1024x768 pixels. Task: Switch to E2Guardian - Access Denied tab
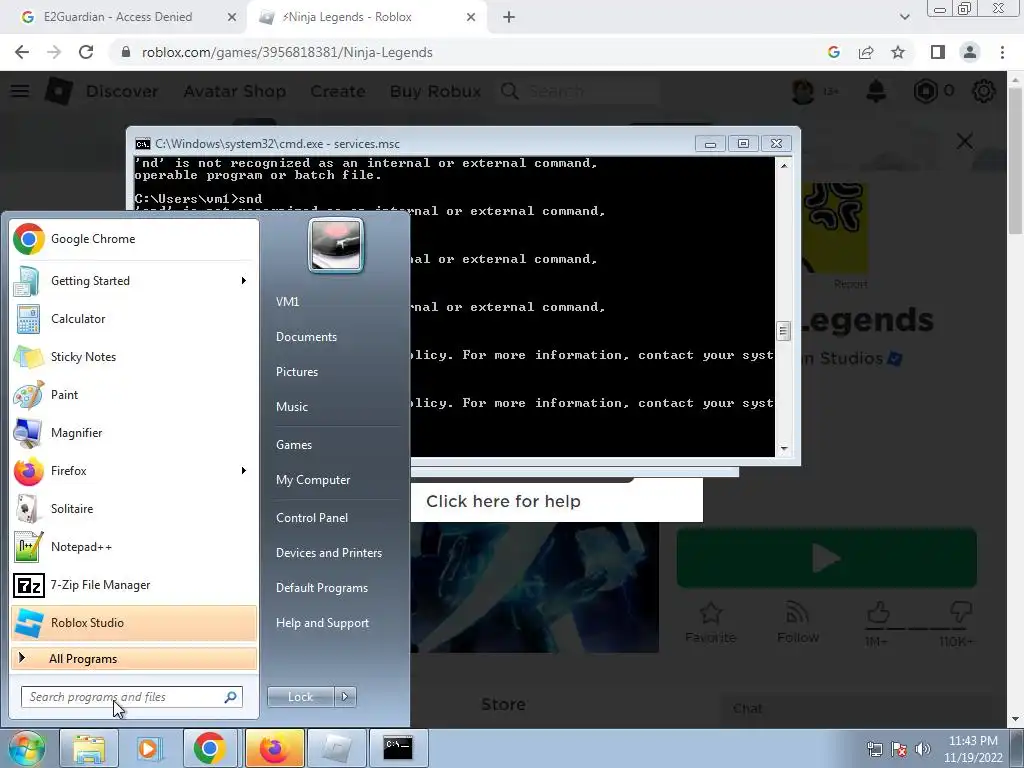click(x=118, y=17)
